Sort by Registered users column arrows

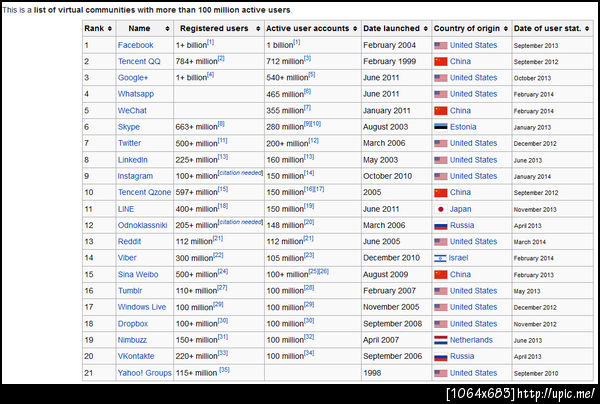click(x=258, y=29)
